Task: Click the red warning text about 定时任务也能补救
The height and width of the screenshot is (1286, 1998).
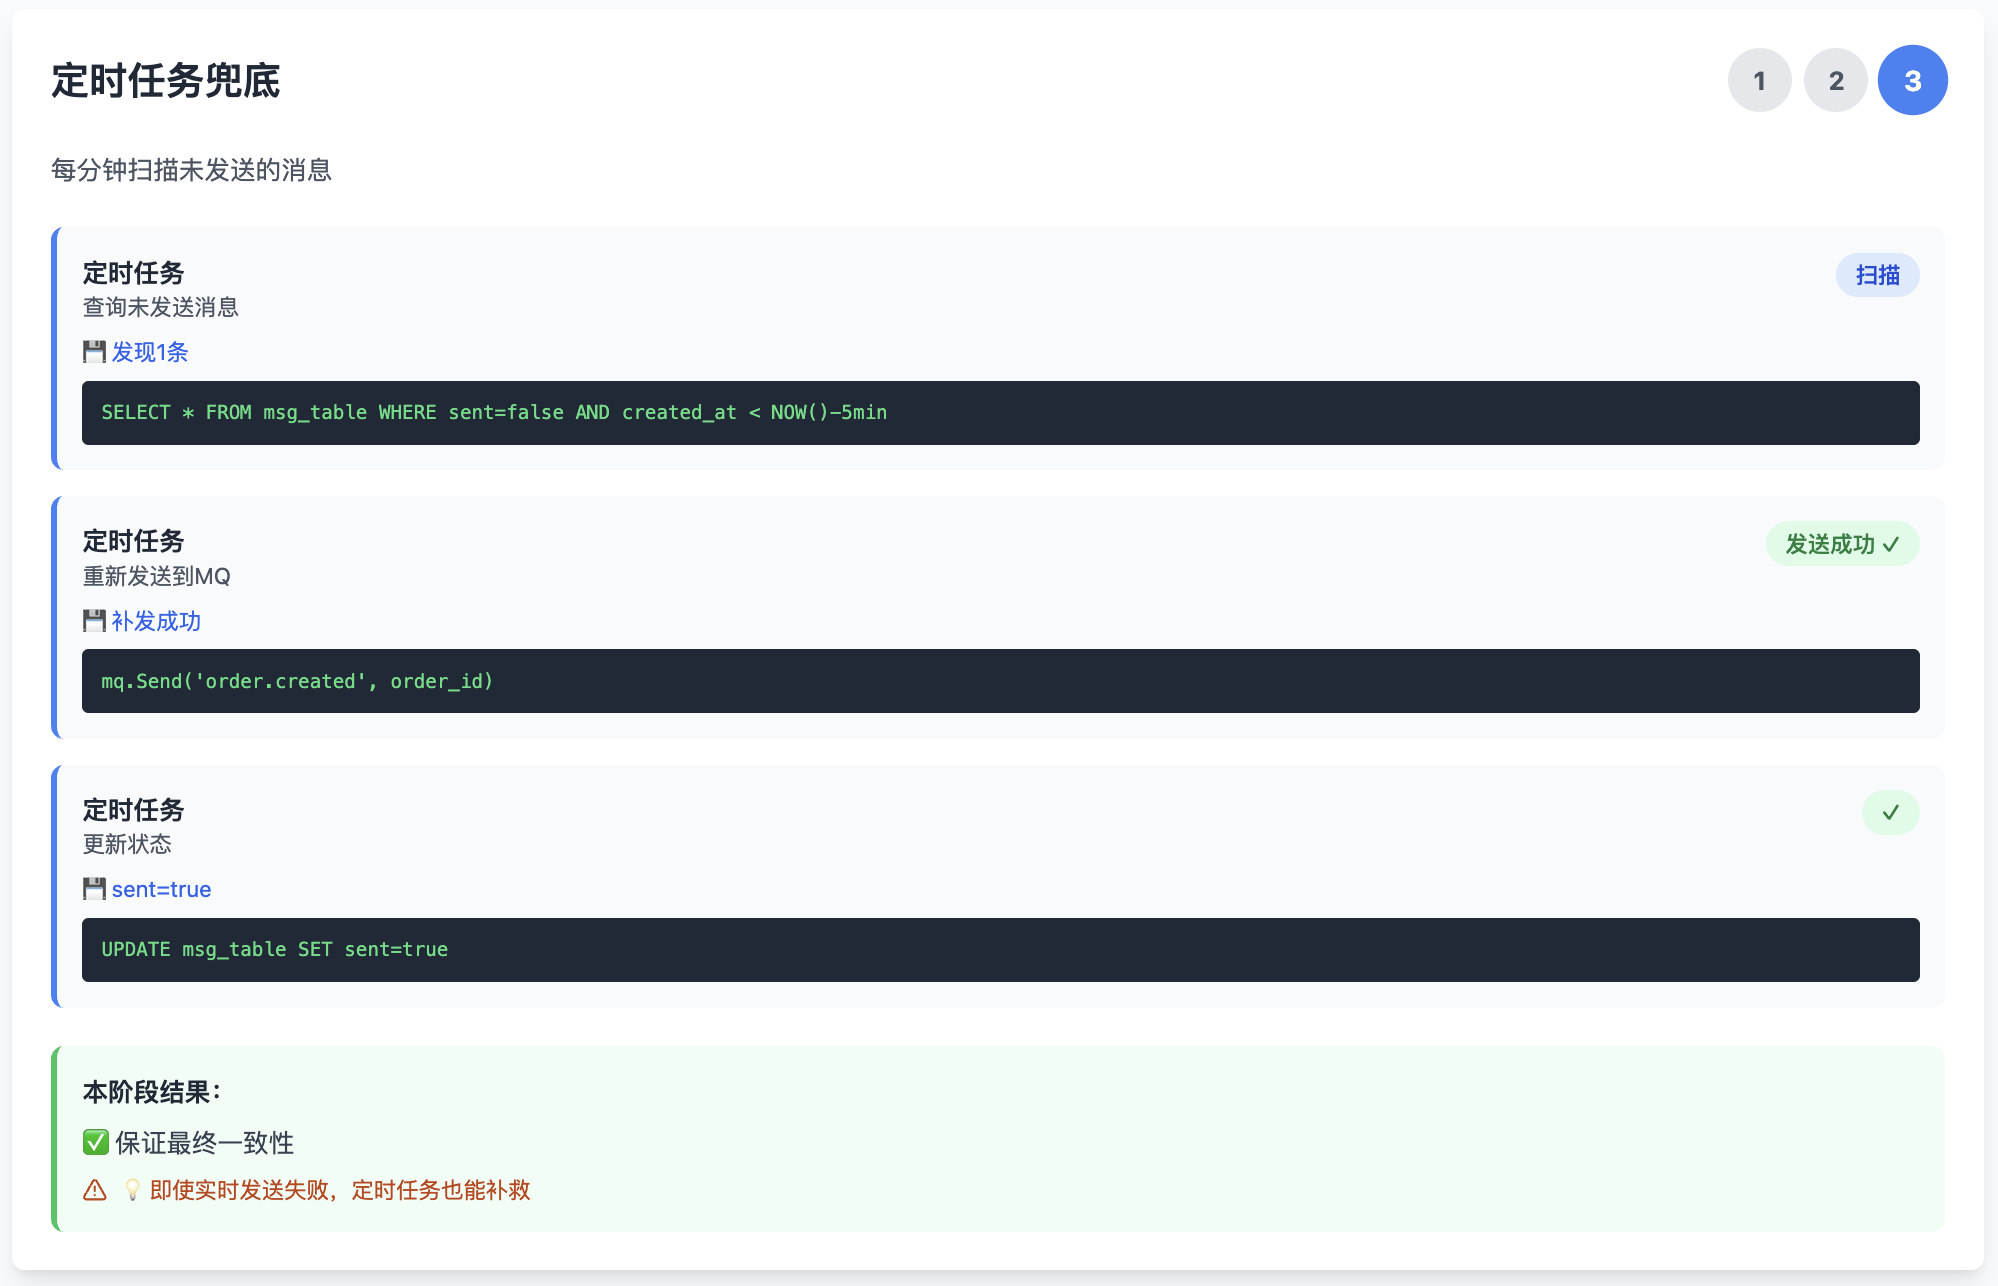Action: point(340,1190)
